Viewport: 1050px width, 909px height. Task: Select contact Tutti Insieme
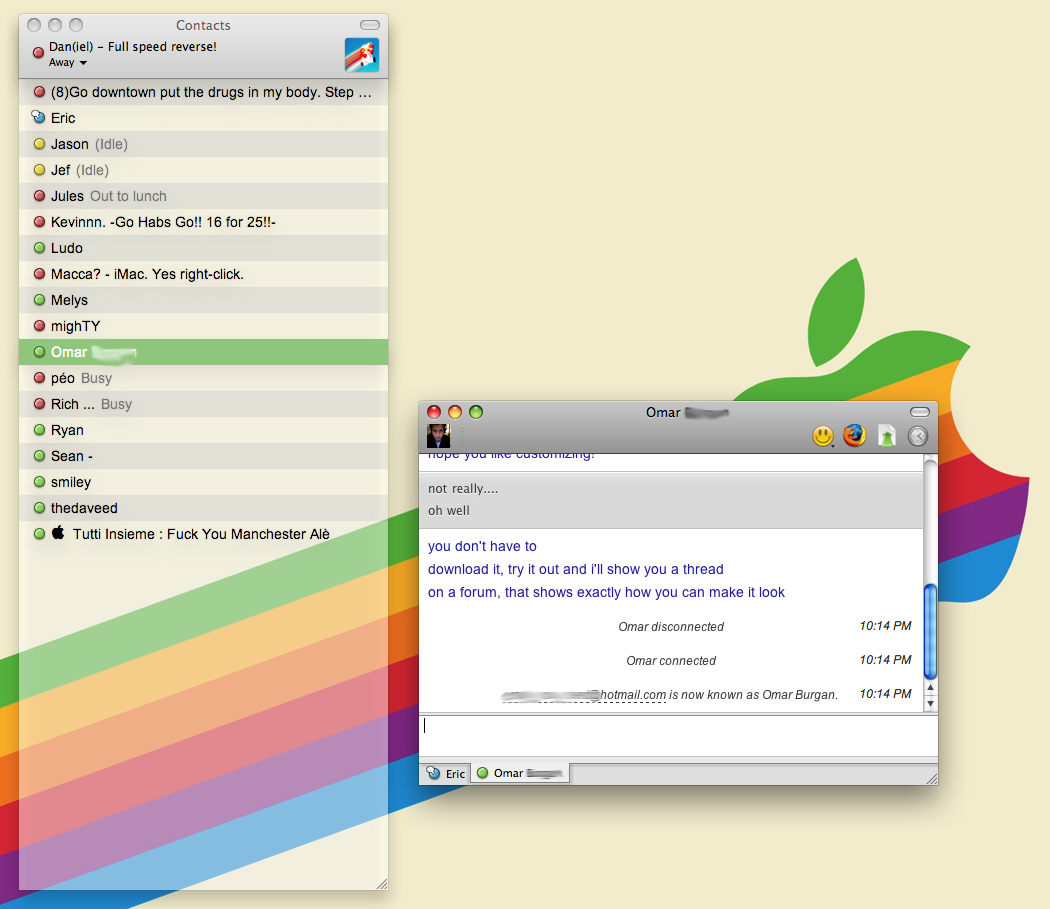pyautogui.click(x=204, y=534)
